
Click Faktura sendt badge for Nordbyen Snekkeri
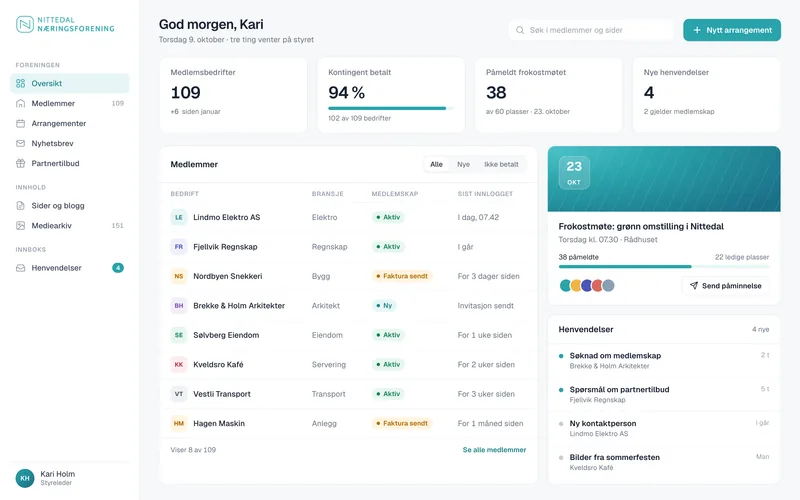[402, 276]
